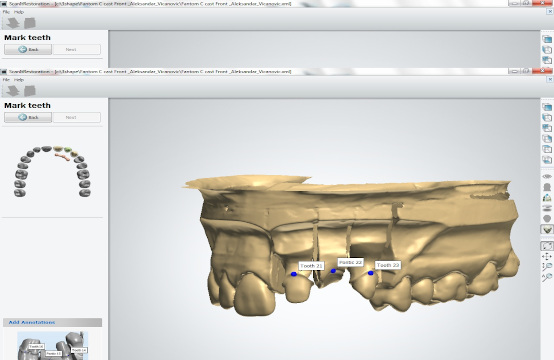Select the rotate/fit view tool
Image resolution: width=554 pixels, height=360 pixels.
click(547, 246)
